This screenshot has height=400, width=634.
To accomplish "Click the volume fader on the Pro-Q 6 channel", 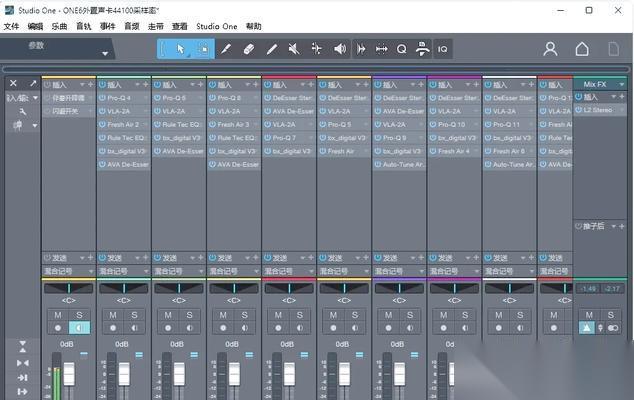I will pyautogui.click(x=179, y=374).
